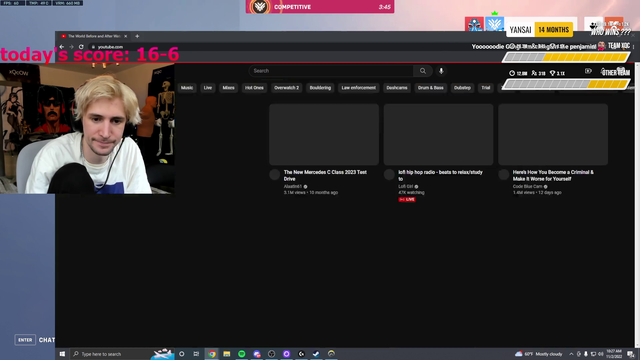
Task: Open the lofi hip hop radio thumbnail
Action: pyautogui.click(x=438, y=134)
